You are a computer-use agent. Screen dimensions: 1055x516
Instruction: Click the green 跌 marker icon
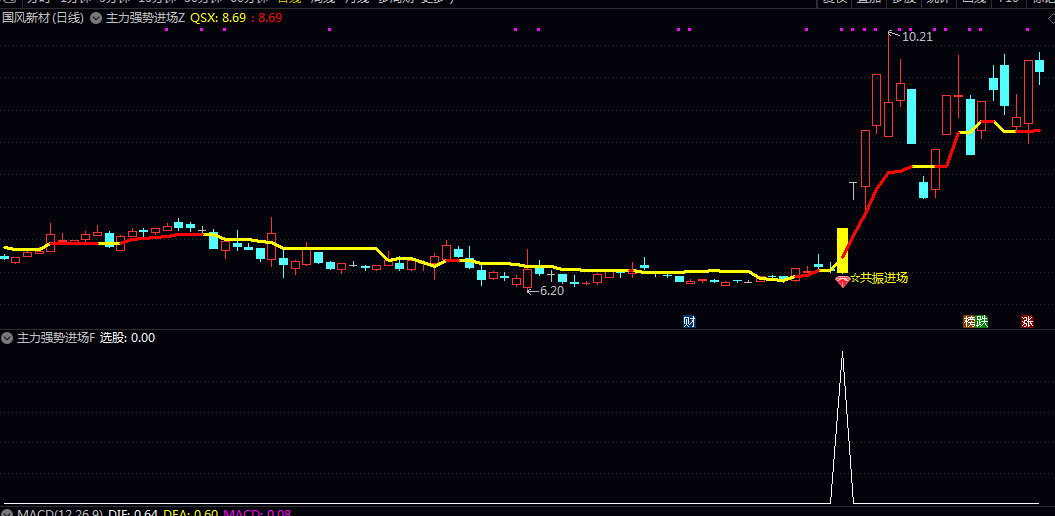tap(981, 321)
